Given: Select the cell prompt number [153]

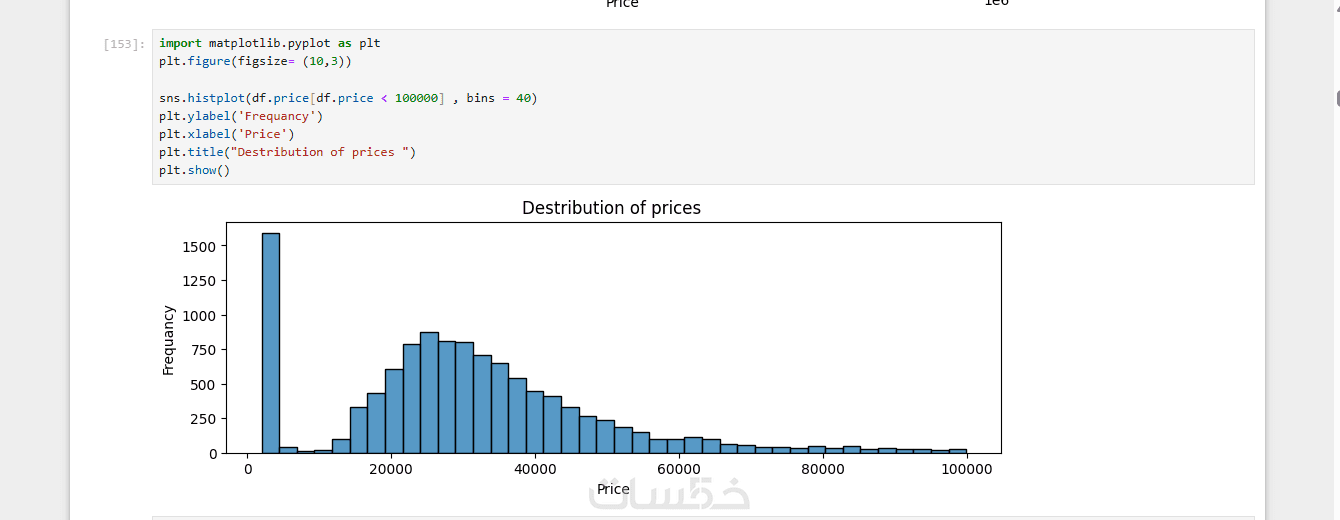Looking at the screenshot, I should 124,44.
